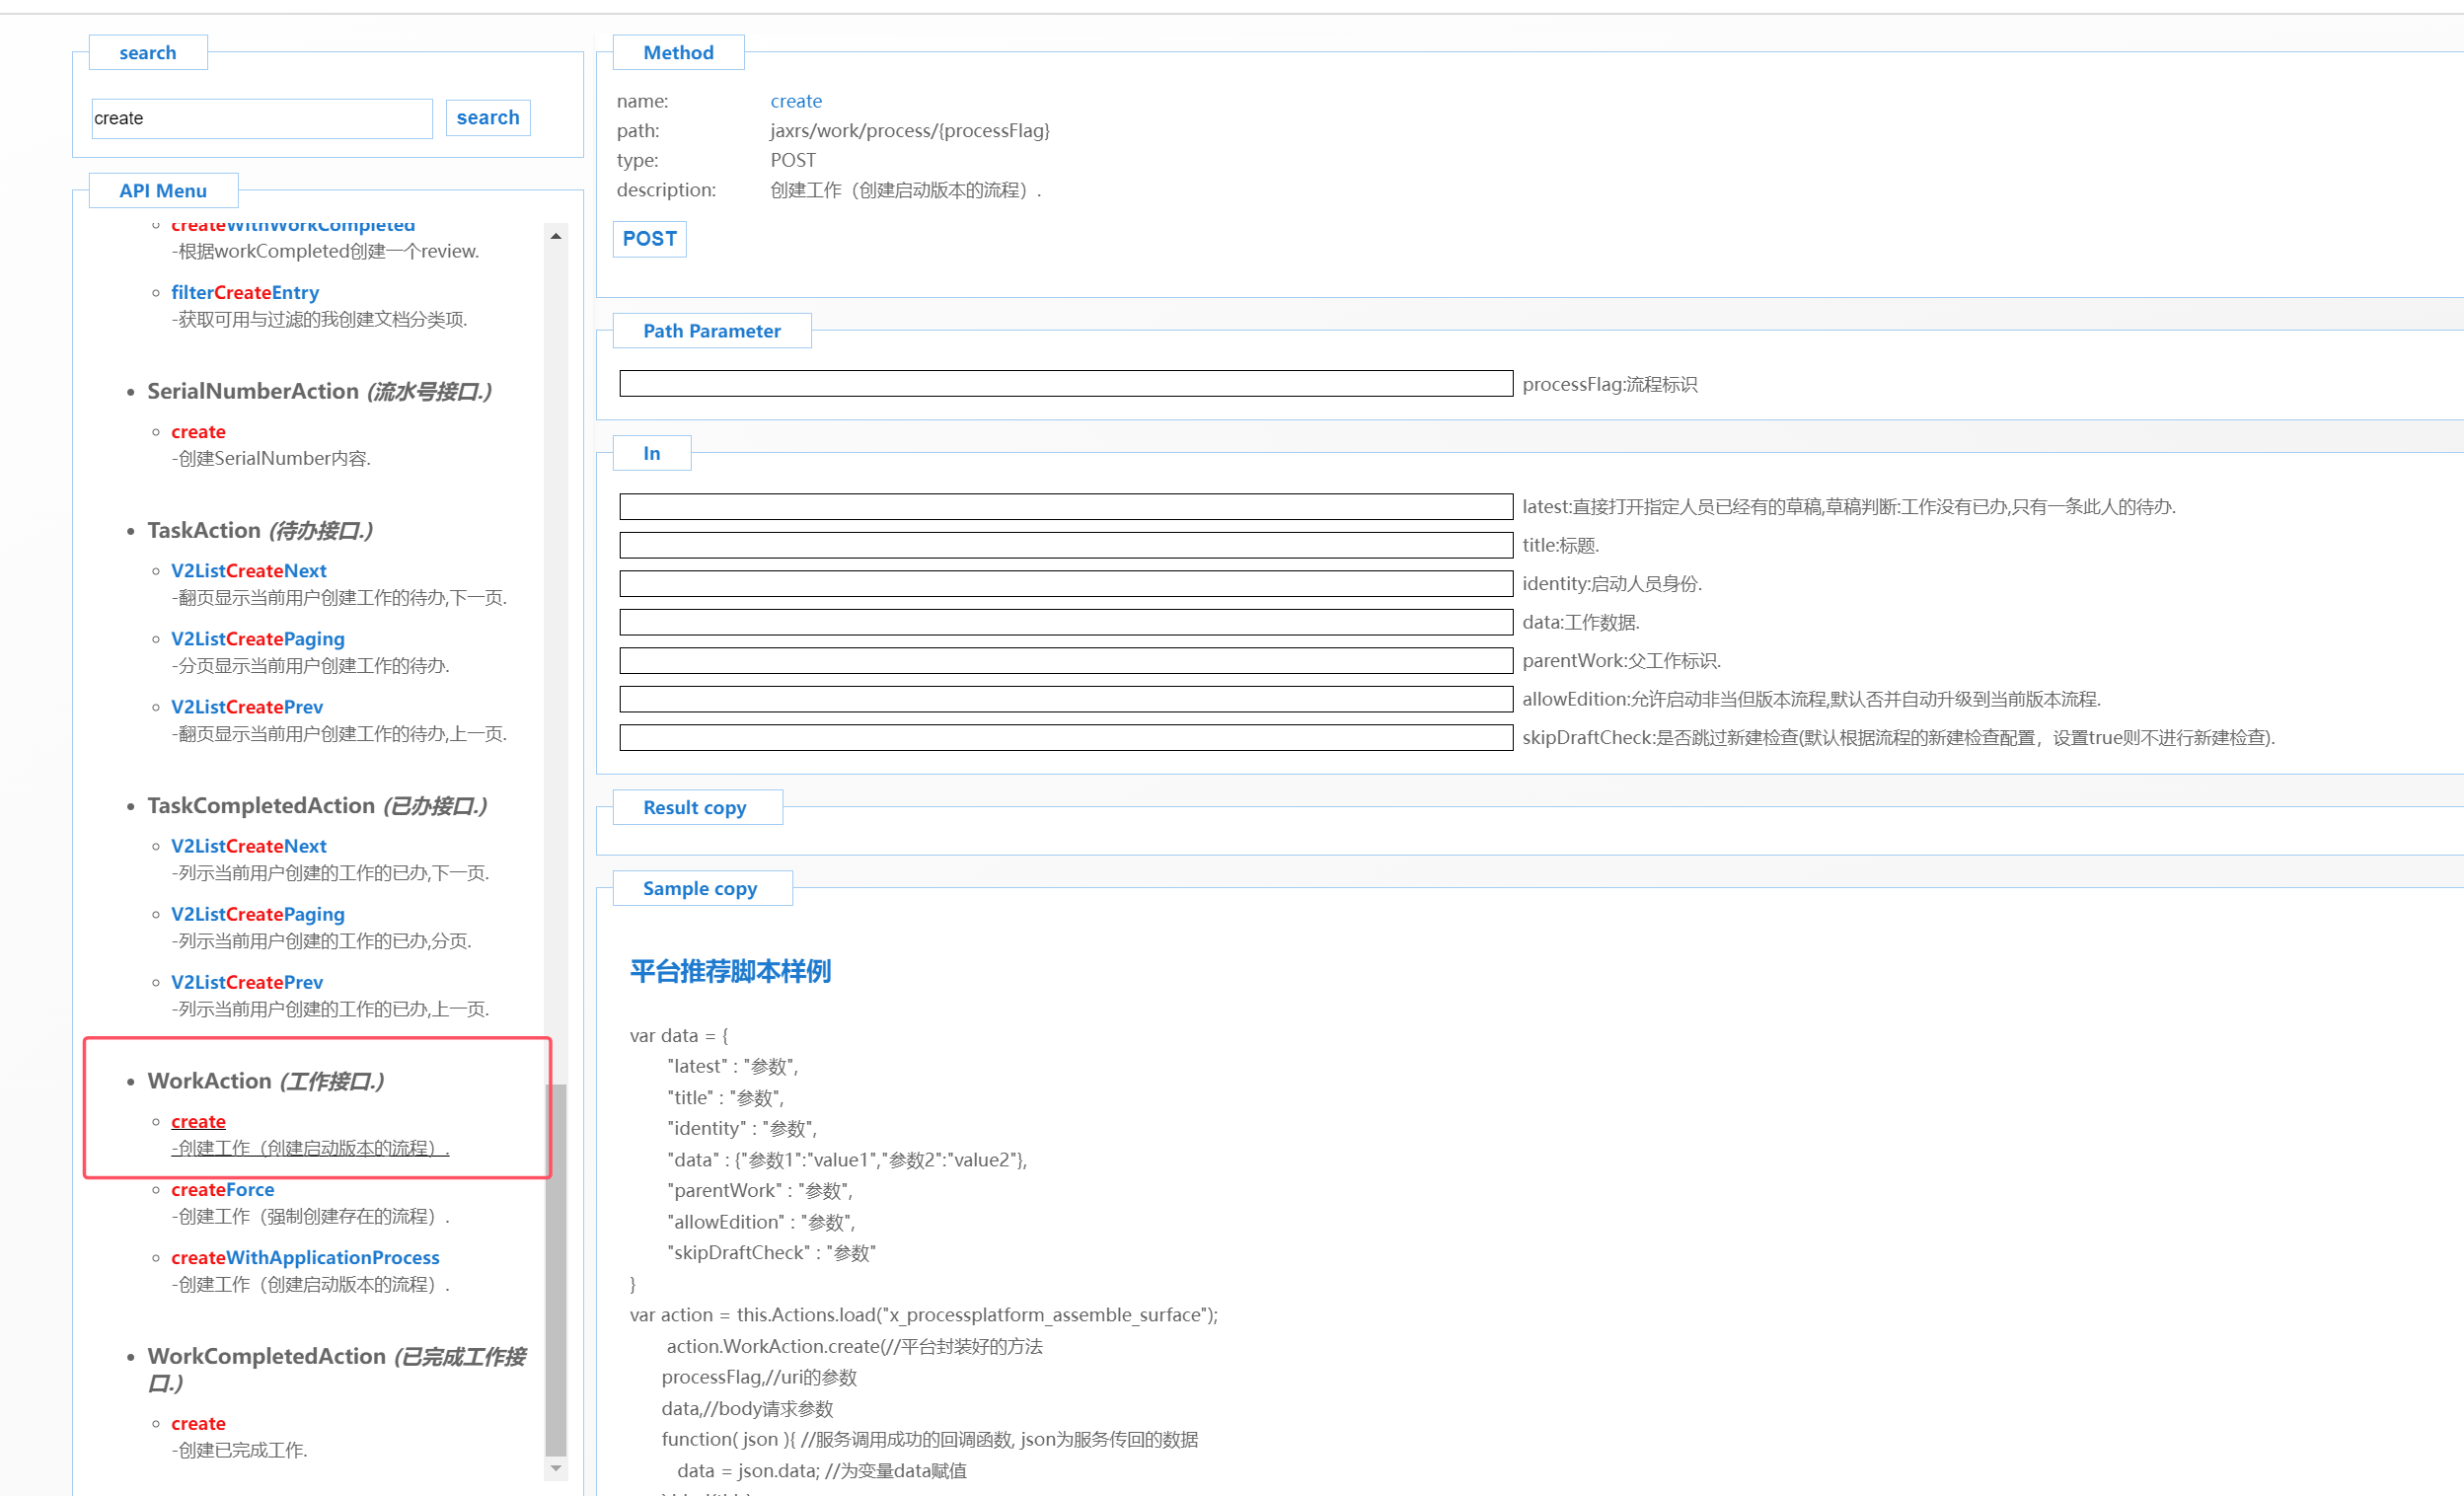Click the blue 'create' method name link
The height and width of the screenshot is (1496, 2464).
[x=796, y=101]
